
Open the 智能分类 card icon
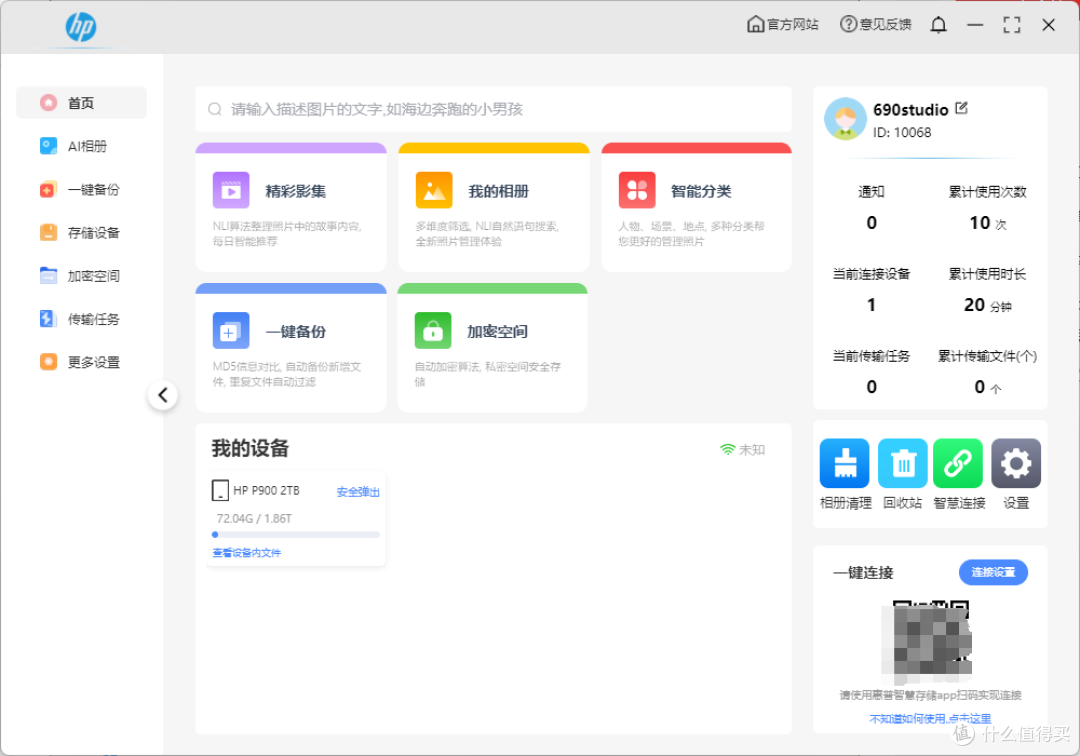pyautogui.click(x=637, y=190)
